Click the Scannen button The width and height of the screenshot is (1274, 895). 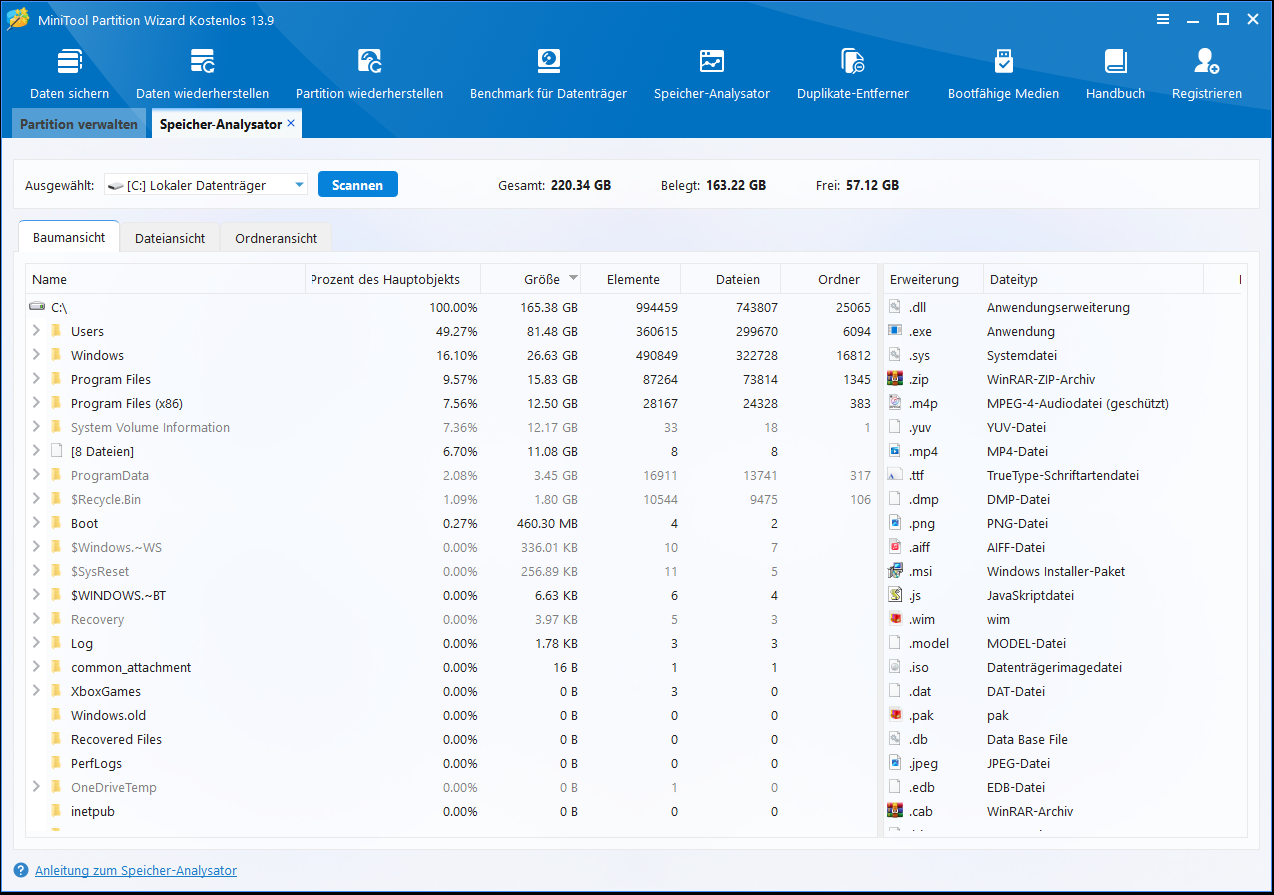point(357,185)
